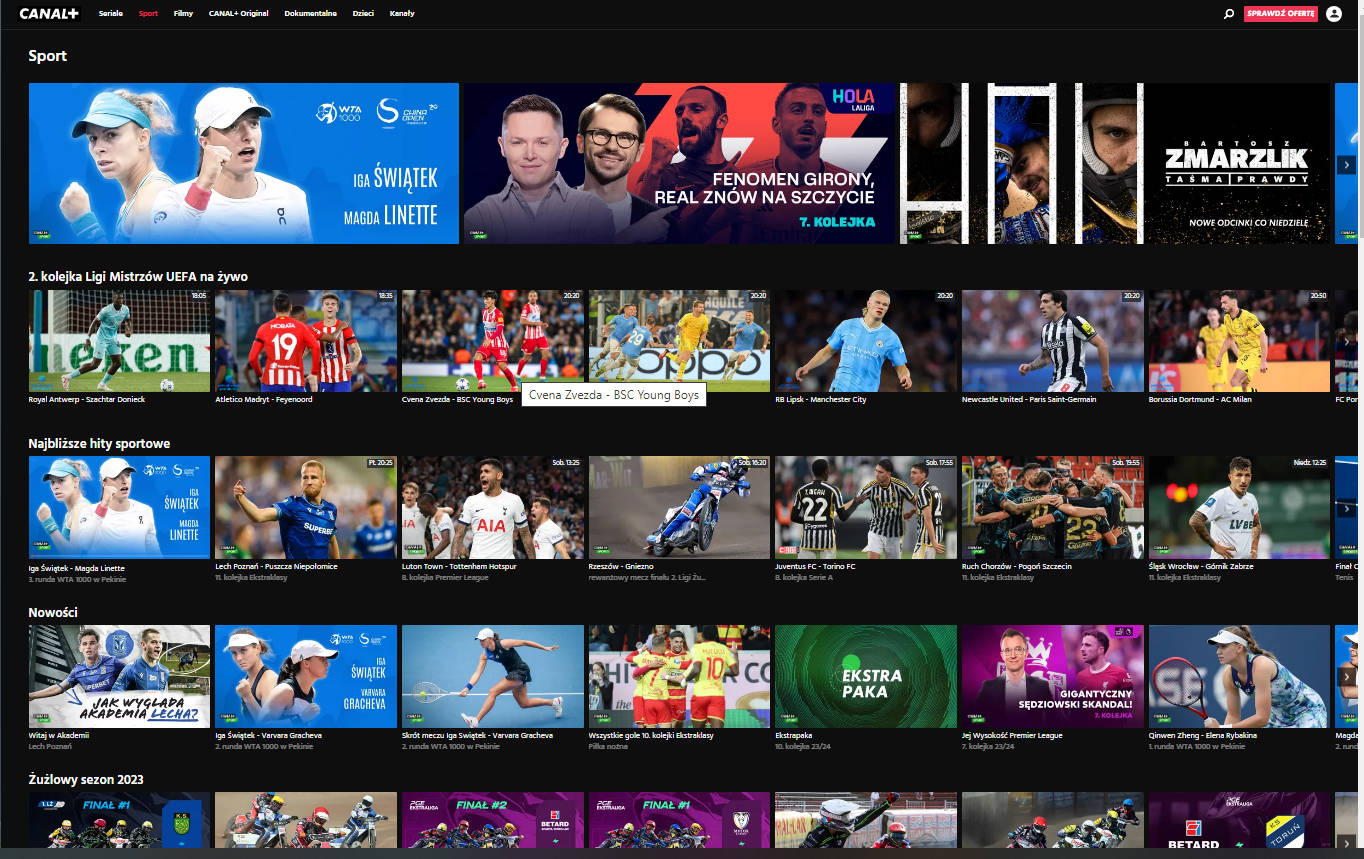Screen dimensions: 1364x859
Task: Click the Skrót meczu Iga Świątek title
Action: (477, 735)
